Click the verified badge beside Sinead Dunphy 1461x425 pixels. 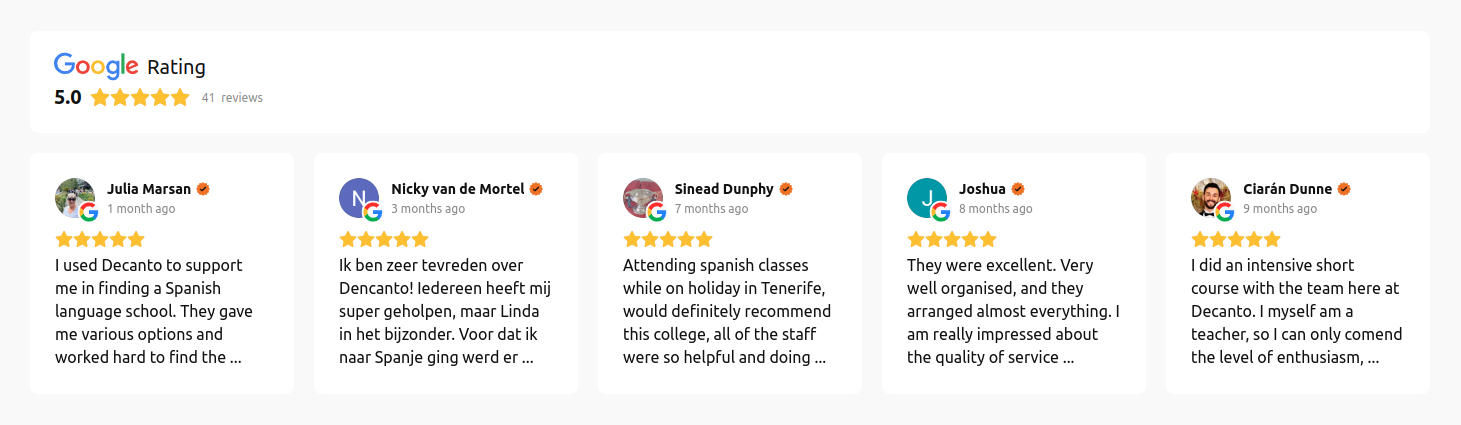point(786,189)
